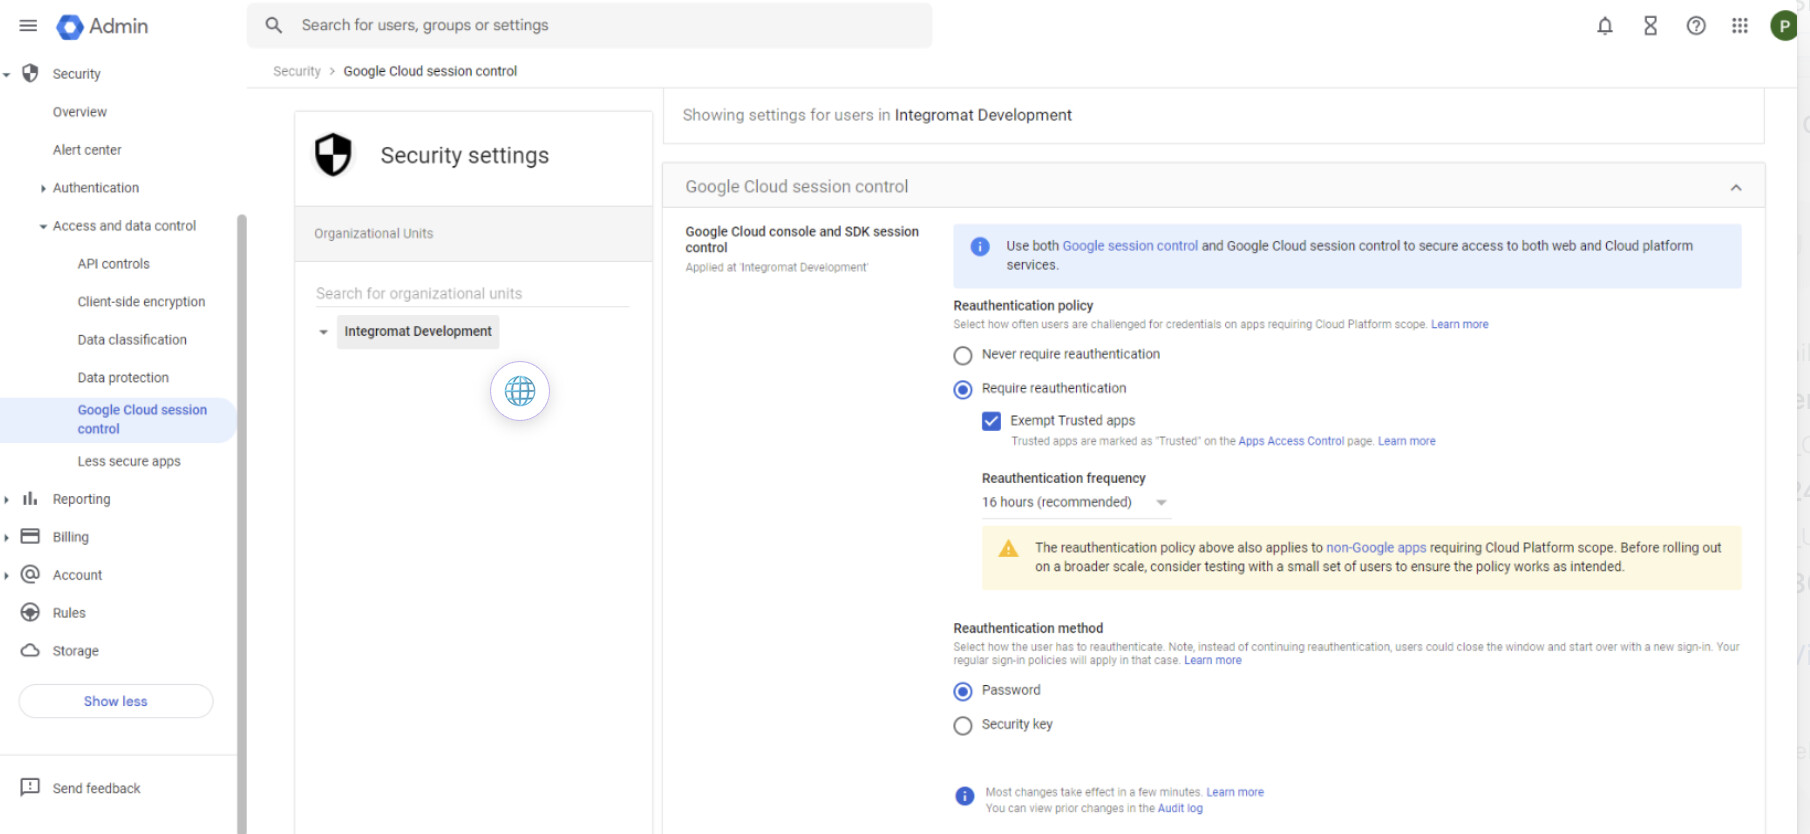The height and width of the screenshot is (834, 1810).
Task: Expand the Authentication menu section
Action: (x=95, y=188)
